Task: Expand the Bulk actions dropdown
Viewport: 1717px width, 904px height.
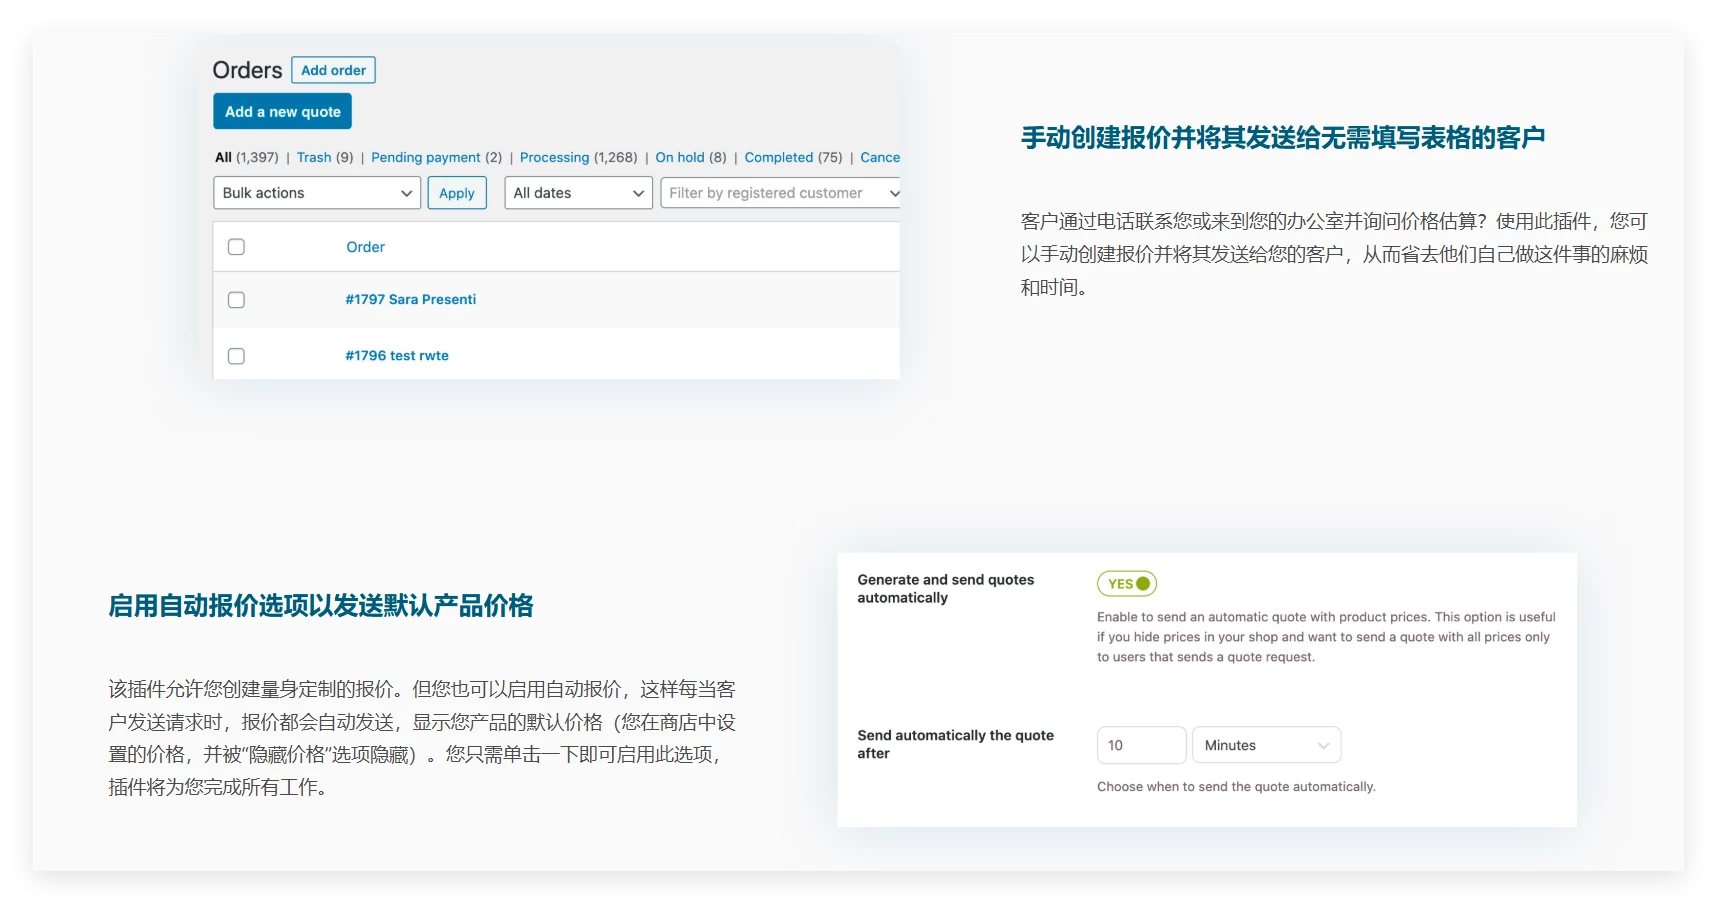Action: pos(316,193)
